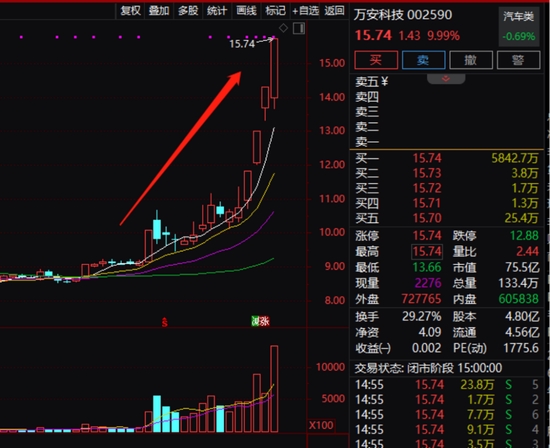Select 买二 bid row at 15.73
Image resolution: width=550 pixels, height=448 pixels.
point(446,173)
